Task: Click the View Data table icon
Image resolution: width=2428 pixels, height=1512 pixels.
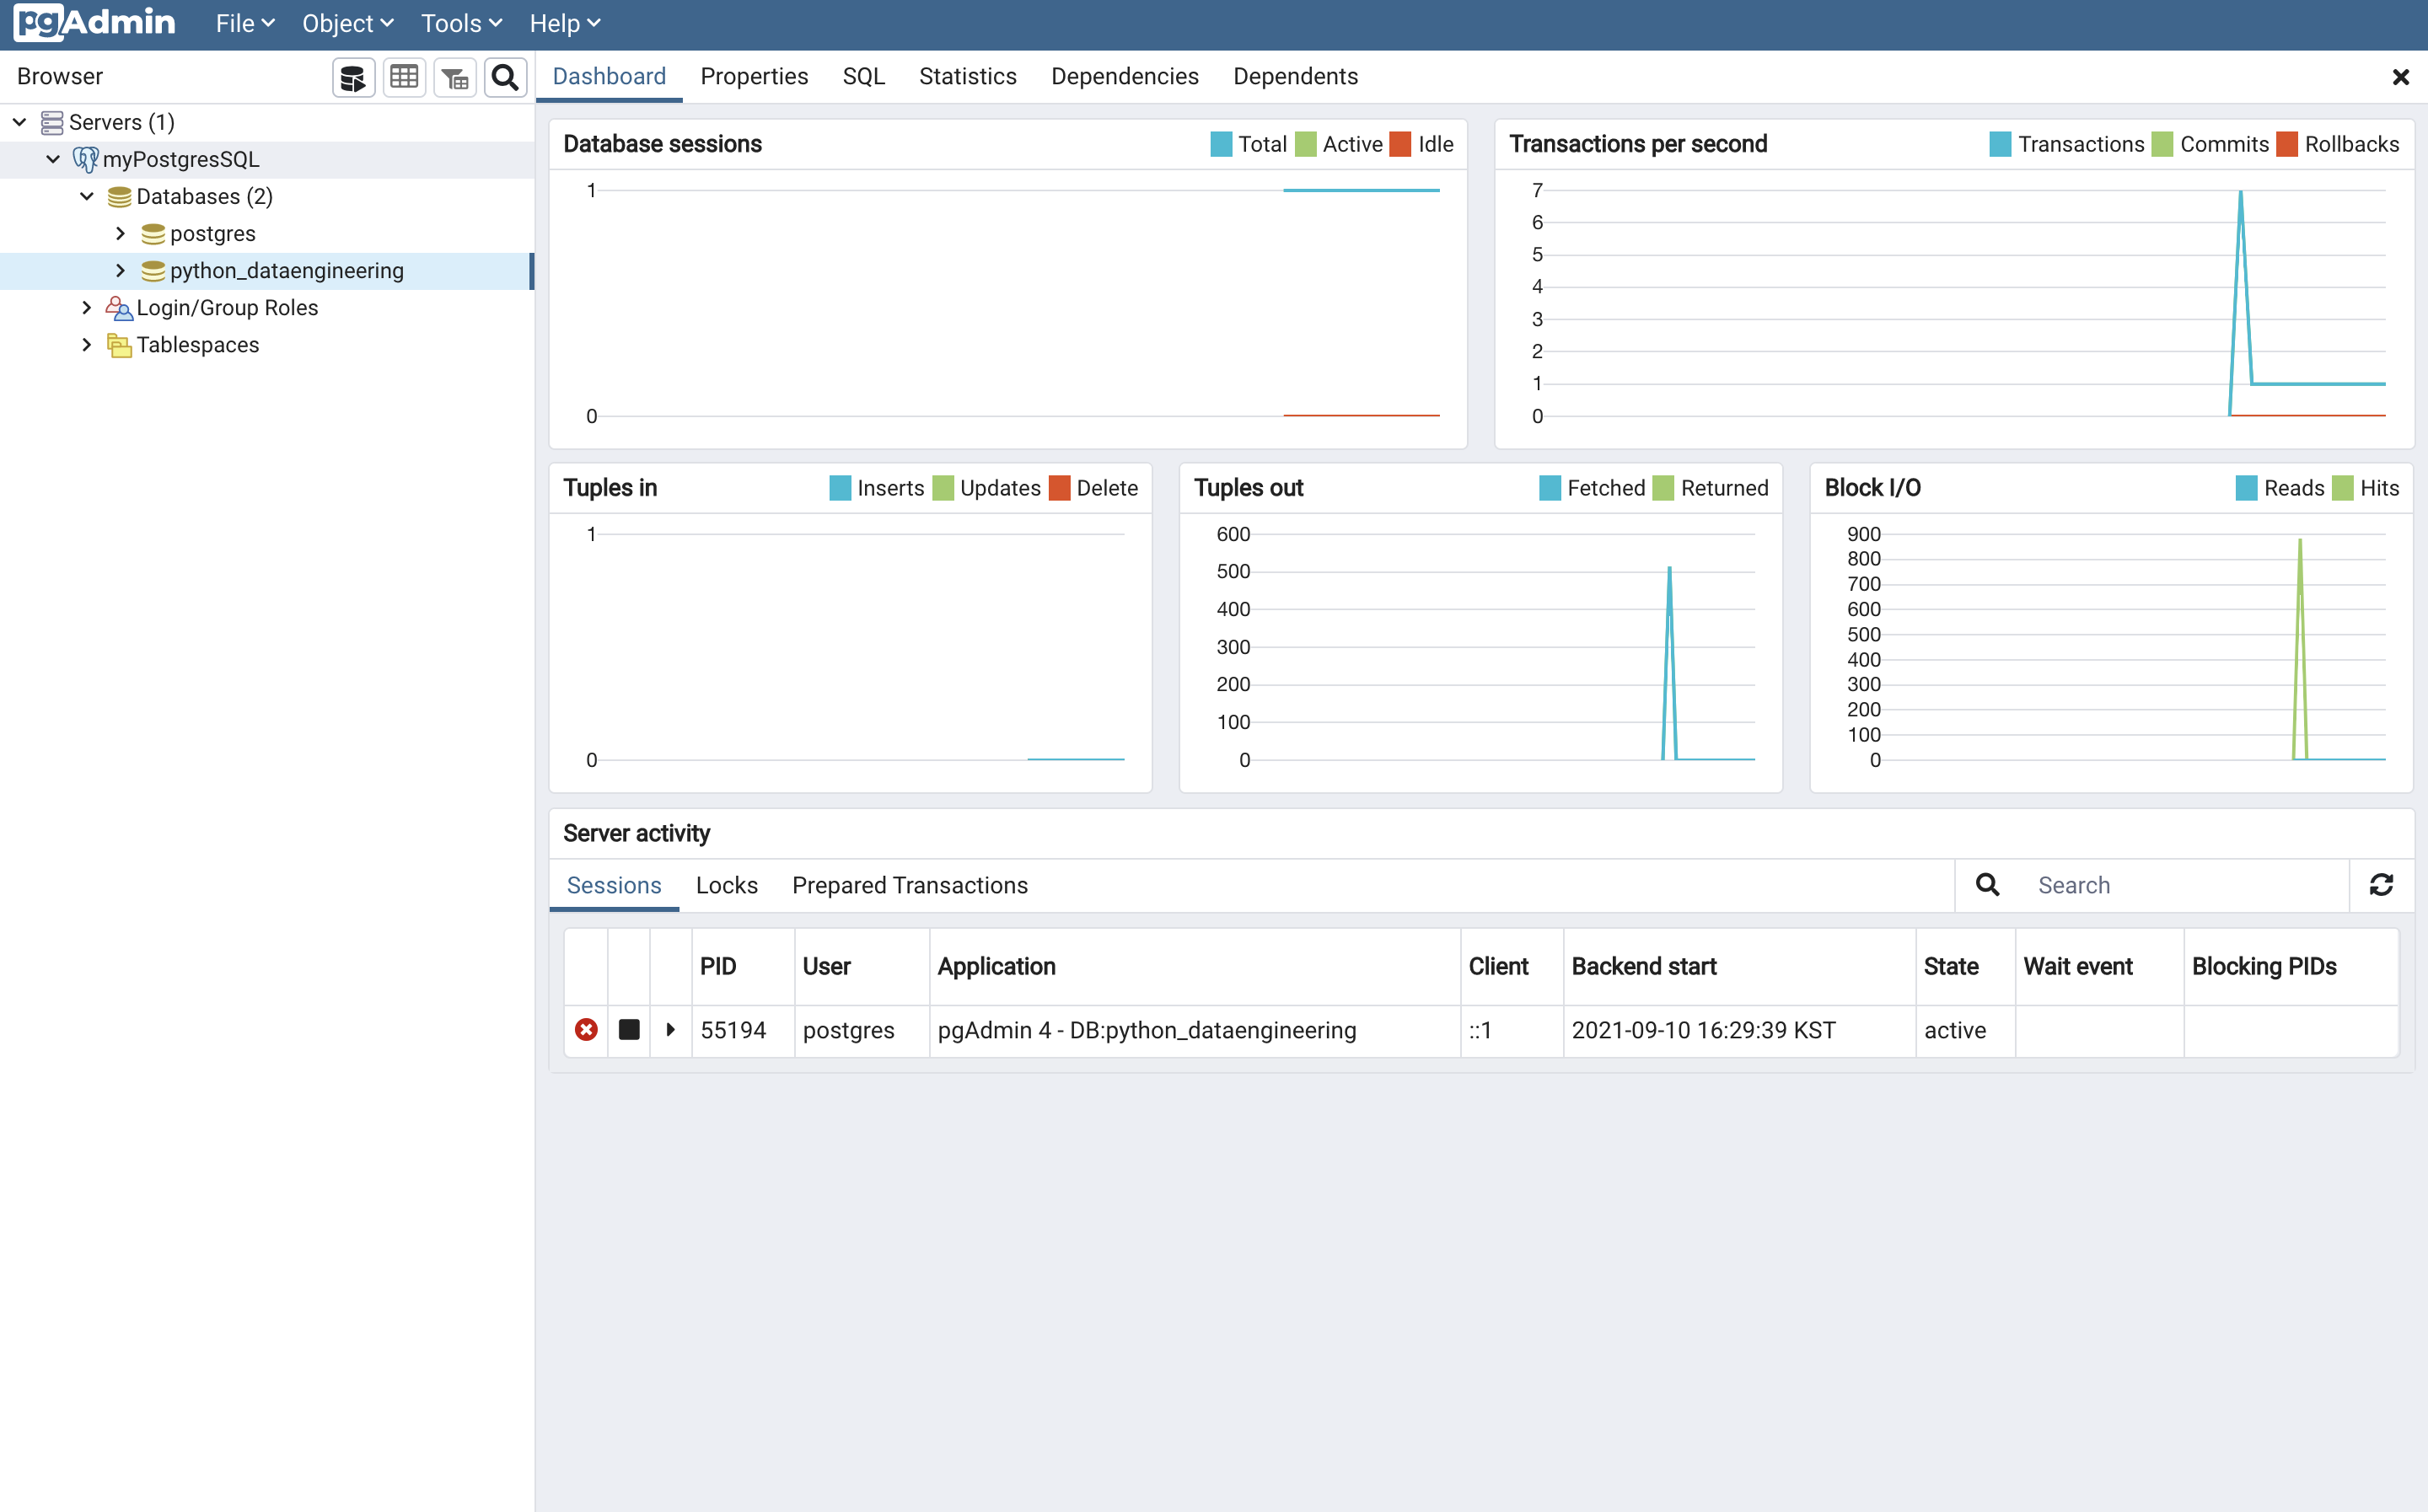Action: pos(404,77)
